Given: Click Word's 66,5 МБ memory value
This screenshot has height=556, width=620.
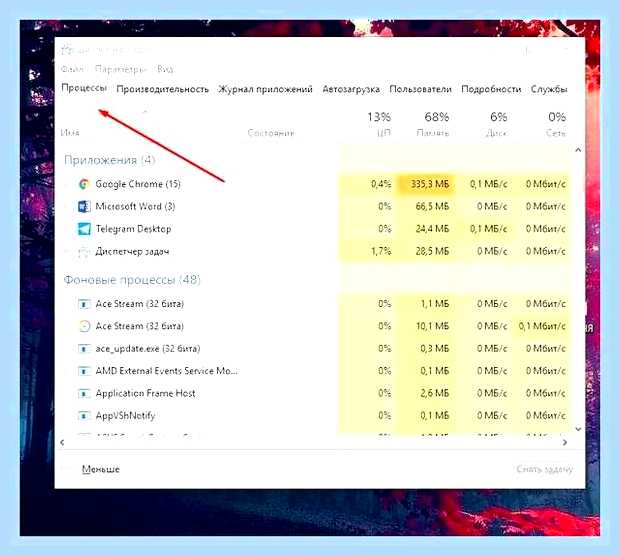Looking at the screenshot, I should click(432, 206).
